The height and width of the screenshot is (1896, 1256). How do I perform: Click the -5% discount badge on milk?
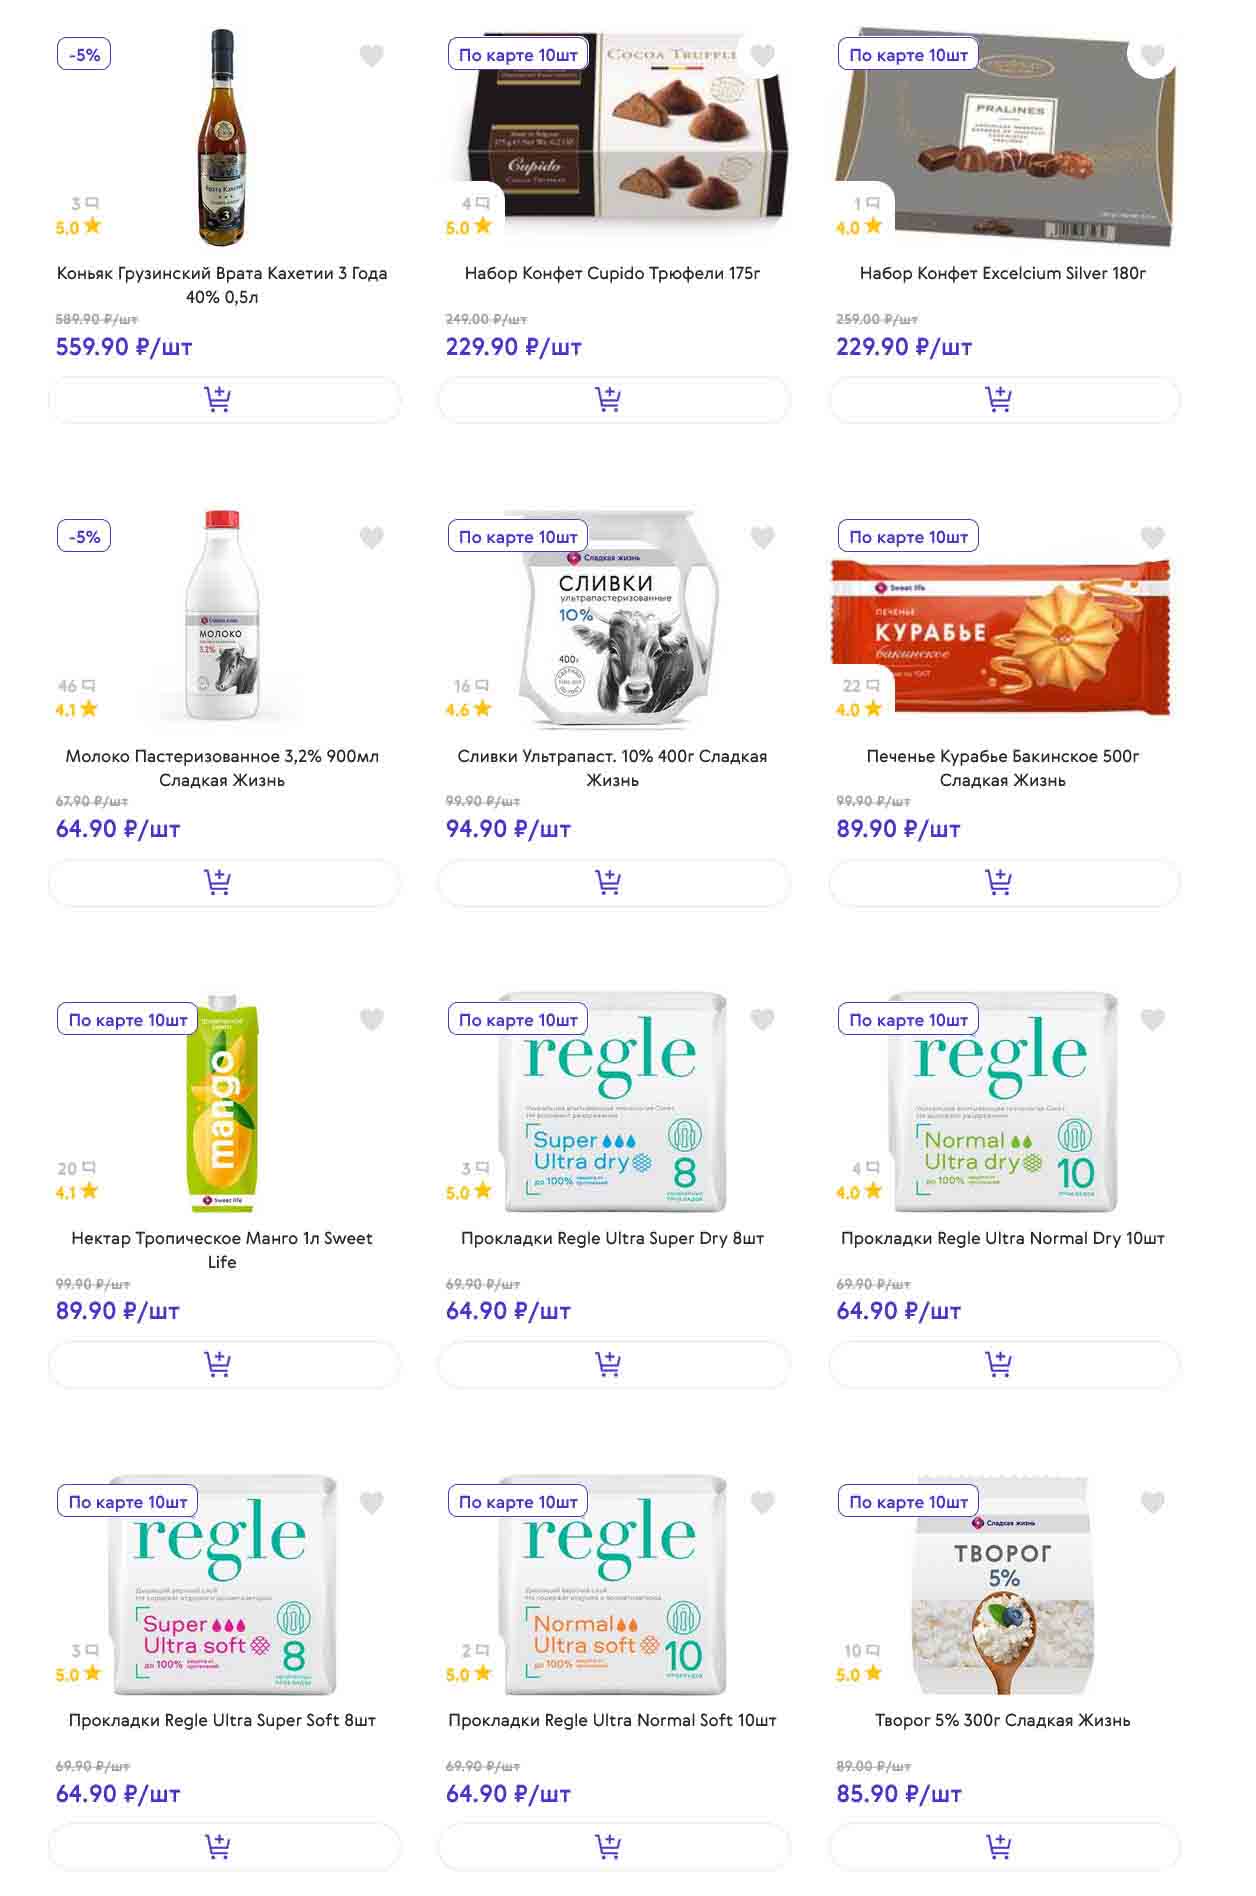pos(84,537)
